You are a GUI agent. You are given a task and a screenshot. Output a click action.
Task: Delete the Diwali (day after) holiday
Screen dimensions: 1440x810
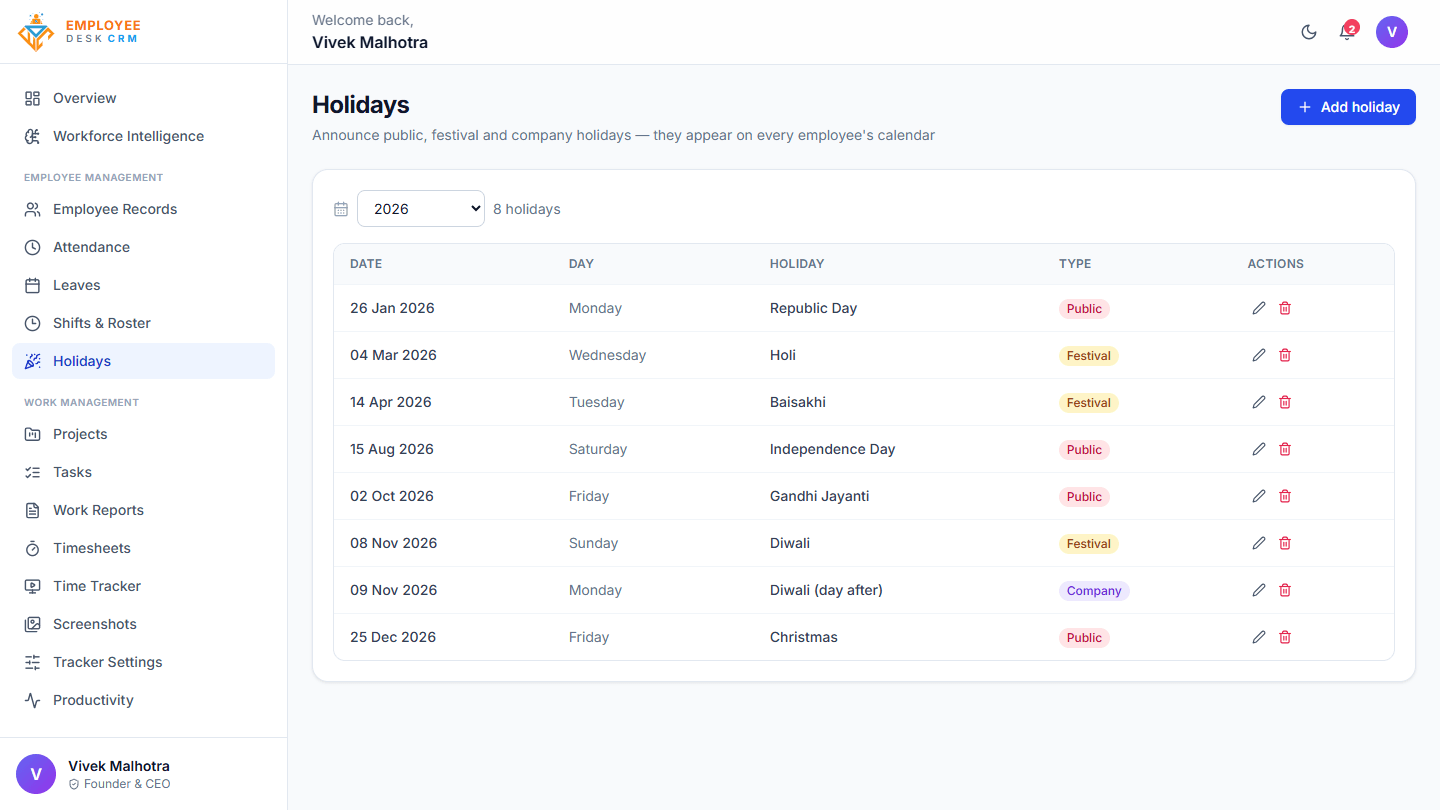[1285, 590]
